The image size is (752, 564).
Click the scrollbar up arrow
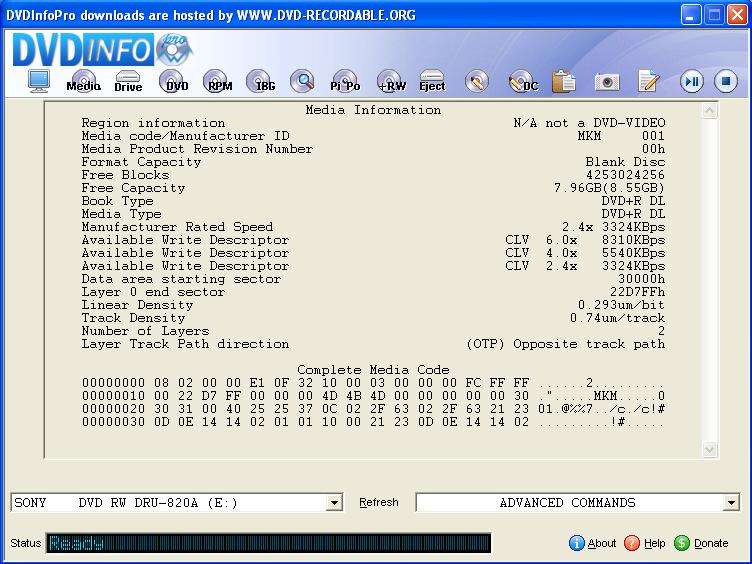pos(709,111)
